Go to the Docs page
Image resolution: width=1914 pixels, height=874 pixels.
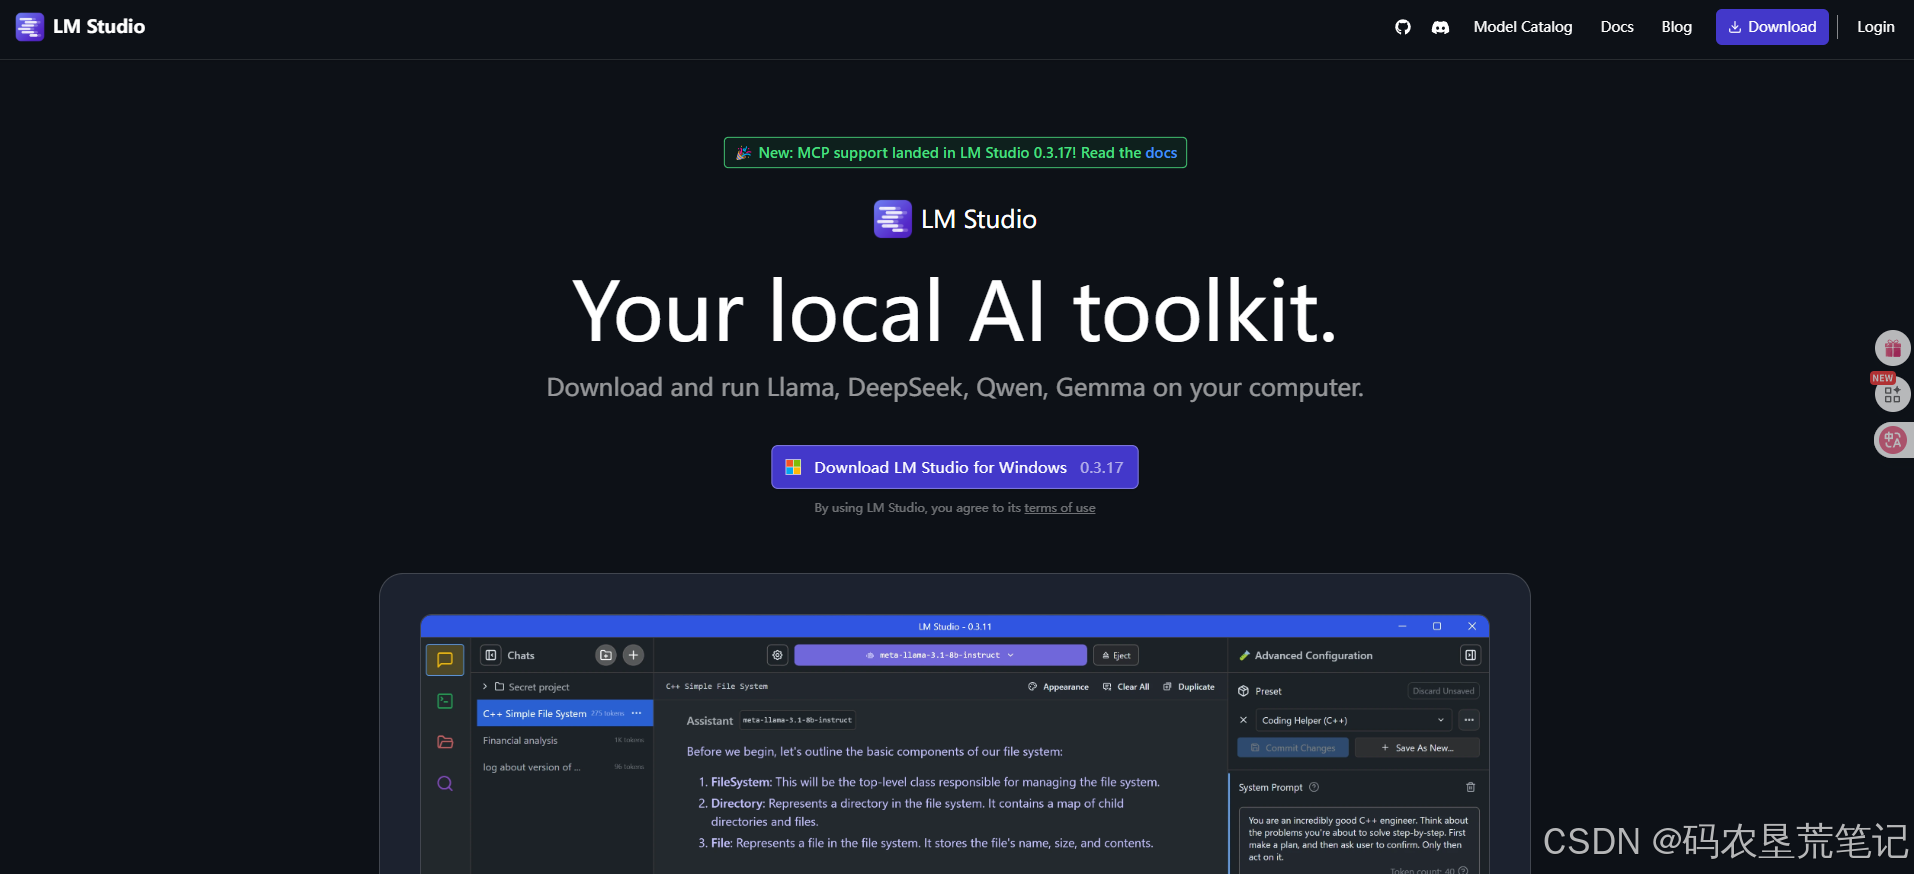coord(1616,27)
